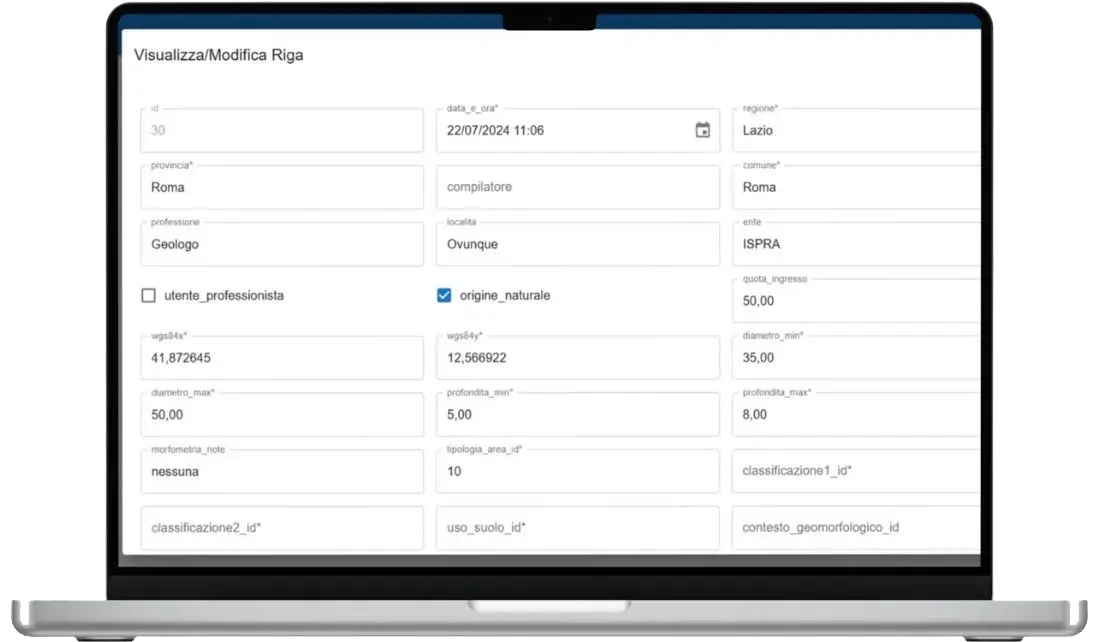Viewport: 1099px width, 642px height.
Task: Click the Visualizza/Modifica Riga heading
Action: pos(219,55)
